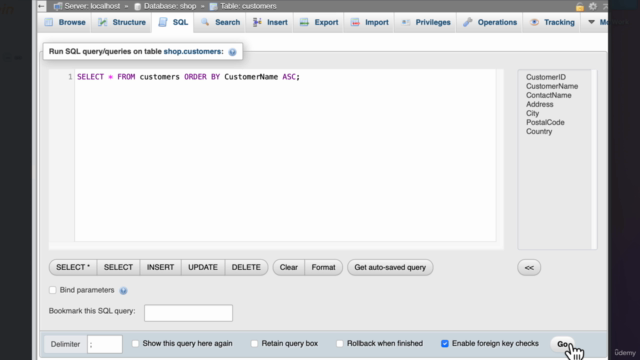
Task: Open the Import tab
Action: pos(369,22)
